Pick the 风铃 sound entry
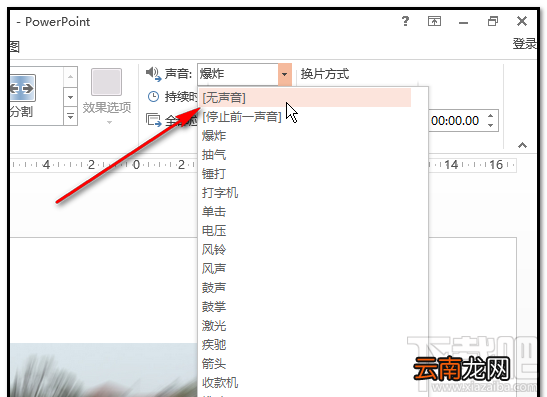 [x=306, y=250]
